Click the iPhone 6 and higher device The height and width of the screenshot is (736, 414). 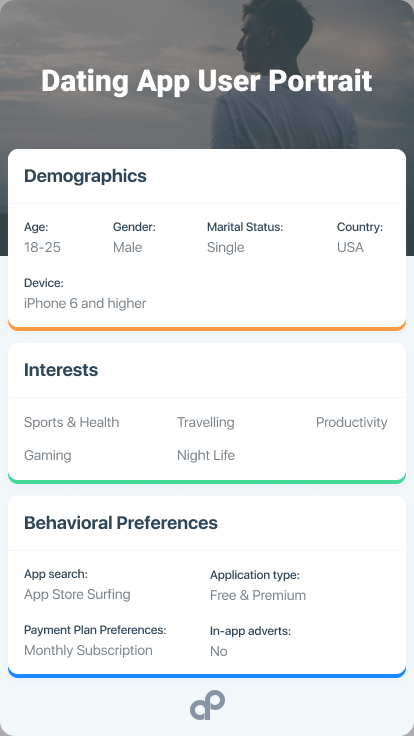pos(85,304)
